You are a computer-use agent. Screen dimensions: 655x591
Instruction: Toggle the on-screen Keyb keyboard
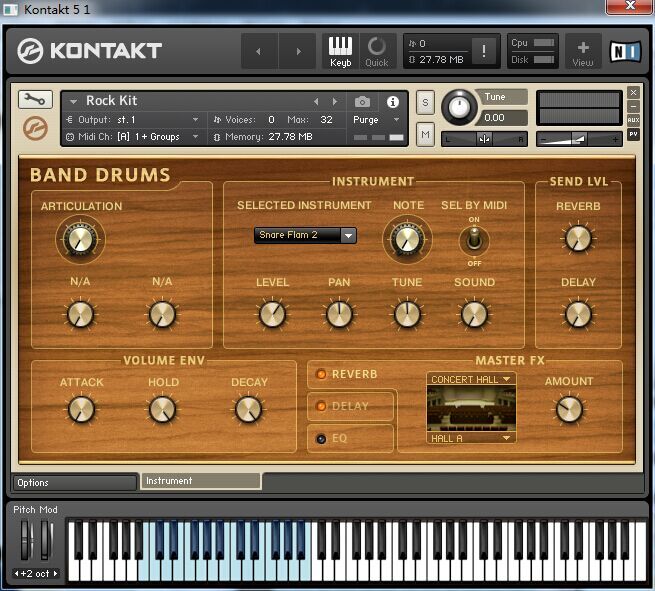click(340, 52)
